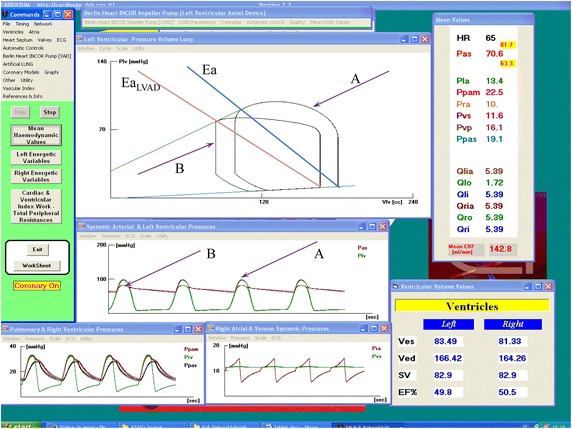The height and width of the screenshot is (429, 572).
Task: Click the Exit button
Action: coord(37,250)
